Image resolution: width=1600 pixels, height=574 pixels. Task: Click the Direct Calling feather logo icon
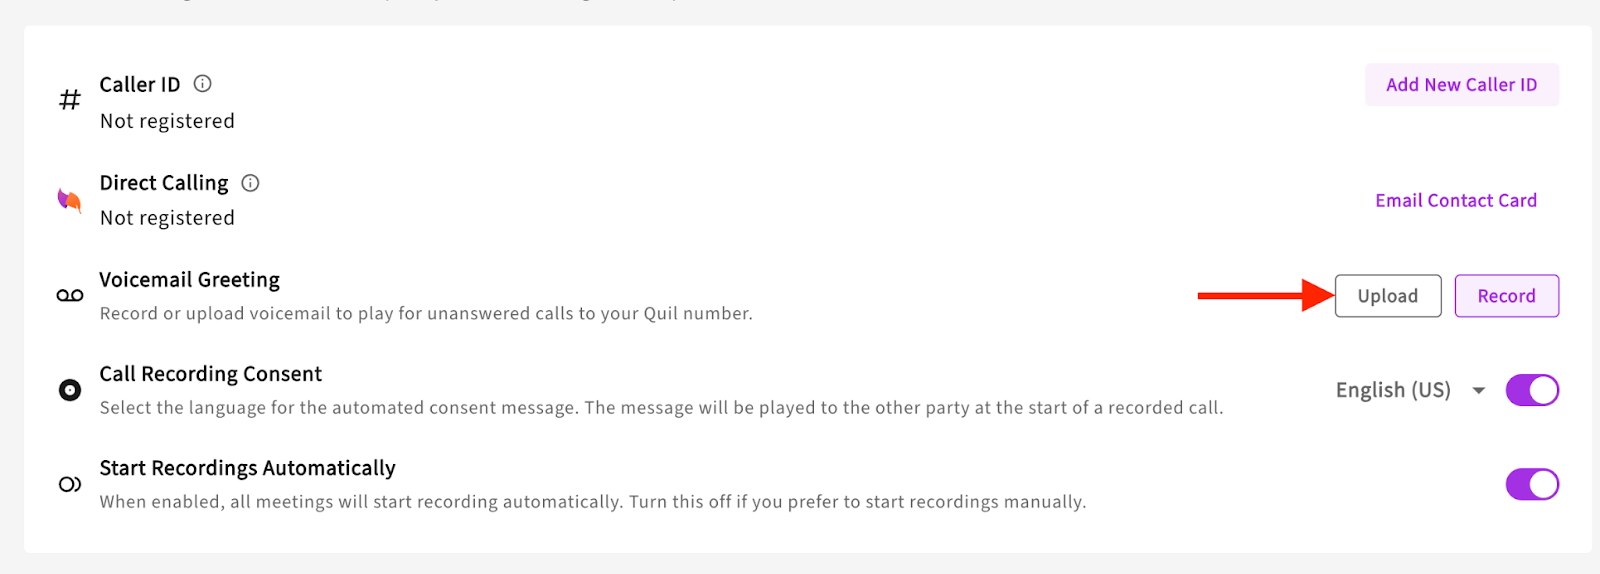(x=69, y=200)
